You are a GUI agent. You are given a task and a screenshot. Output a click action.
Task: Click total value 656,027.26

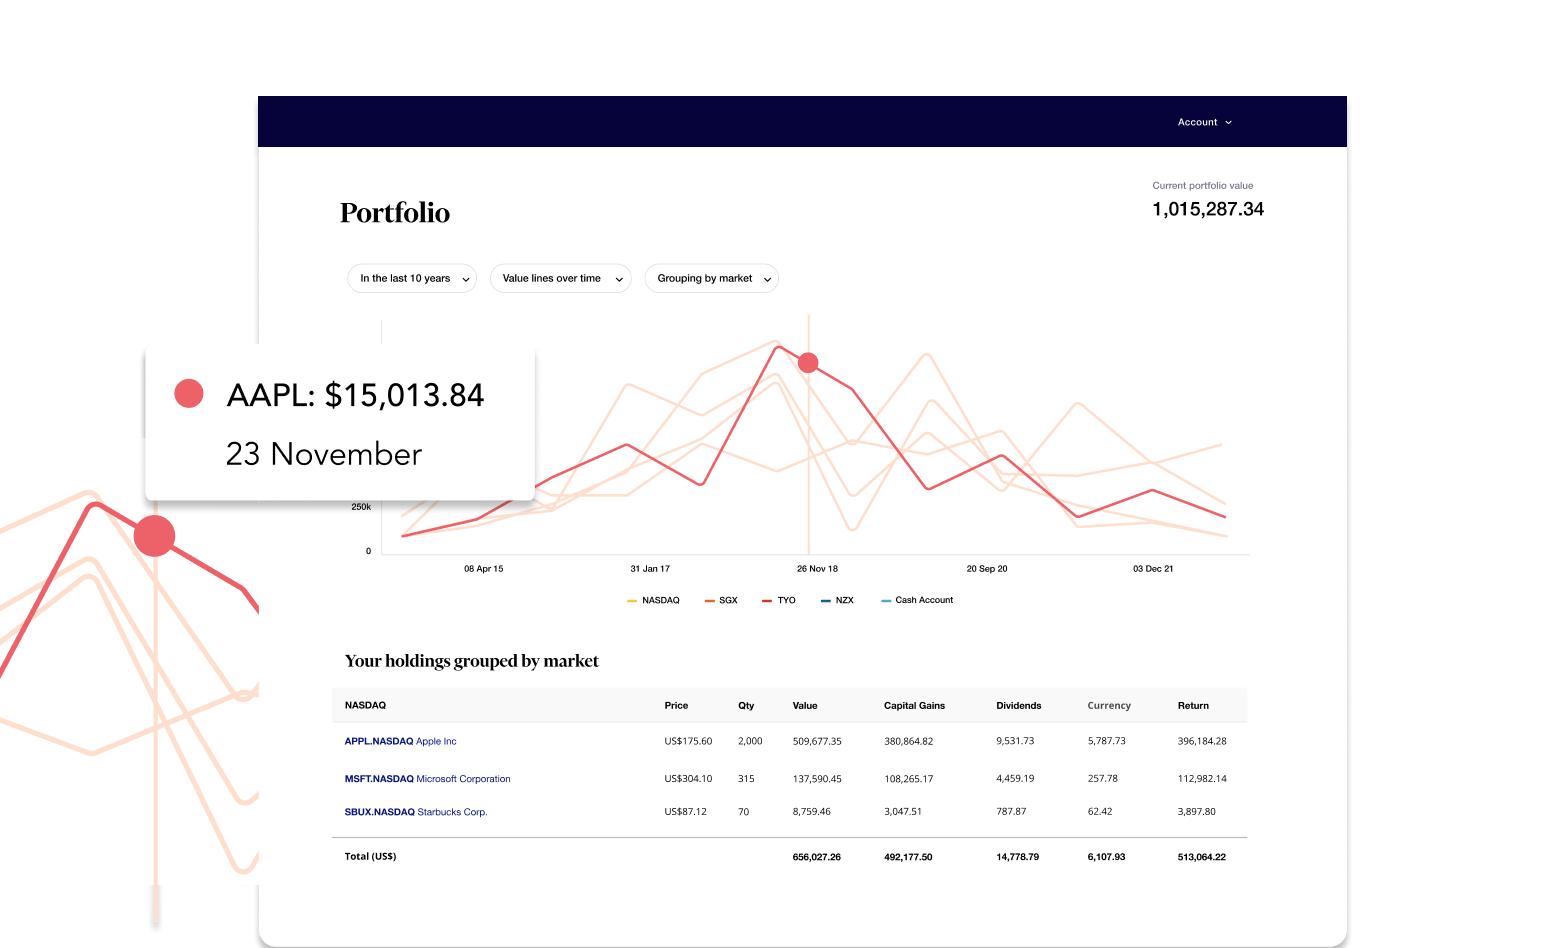[x=817, y=857]
